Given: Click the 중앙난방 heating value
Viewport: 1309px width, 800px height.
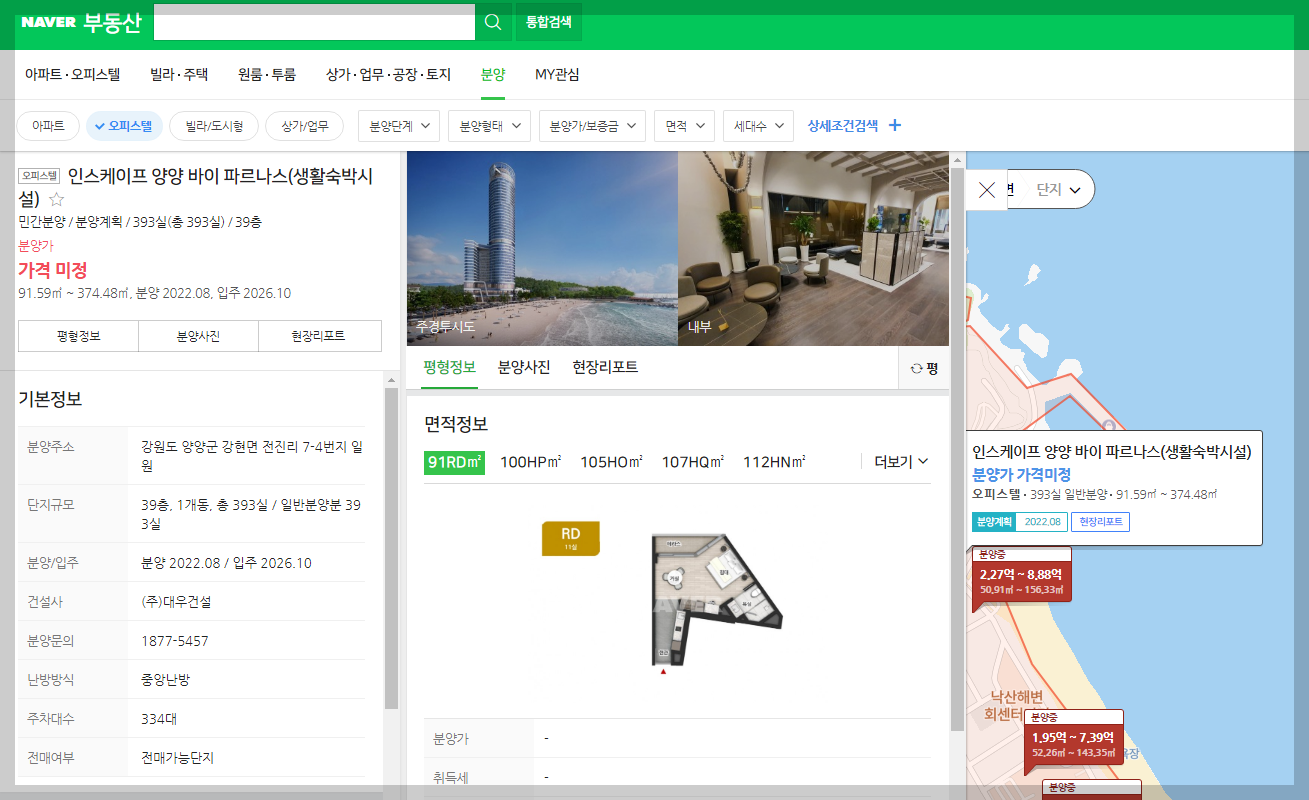Looking at the screenshot, I should tap(165, 680).
